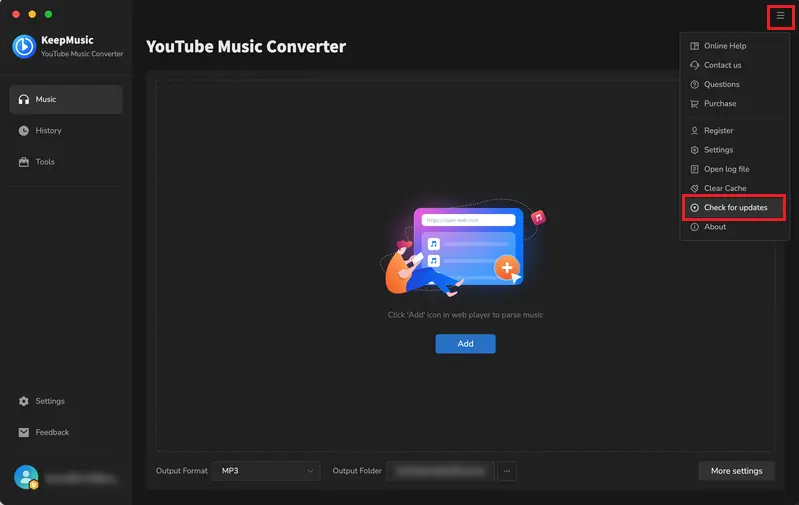The image size is (799, 505).
Task: Click the 'YouTube Music Converter' heading
Action: pyautogui.click(x=246, y=46)
